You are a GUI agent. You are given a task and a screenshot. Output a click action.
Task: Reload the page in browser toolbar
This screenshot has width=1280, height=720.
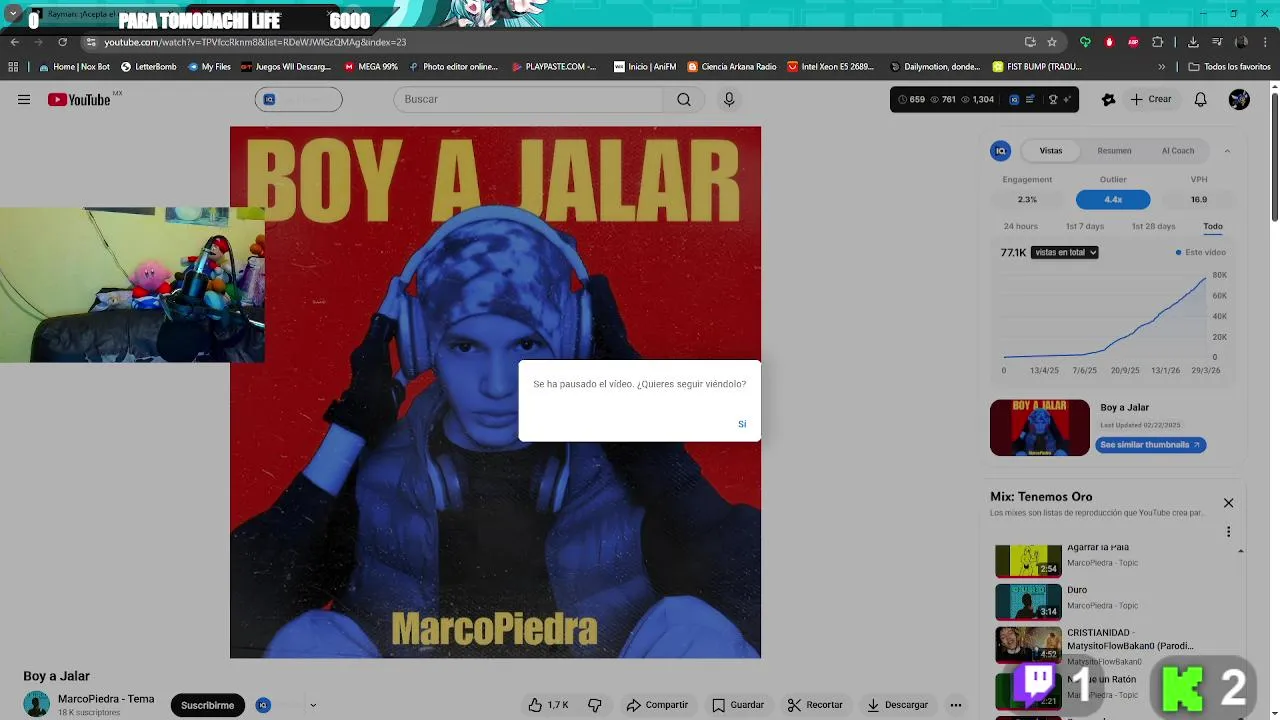(62, 42)
